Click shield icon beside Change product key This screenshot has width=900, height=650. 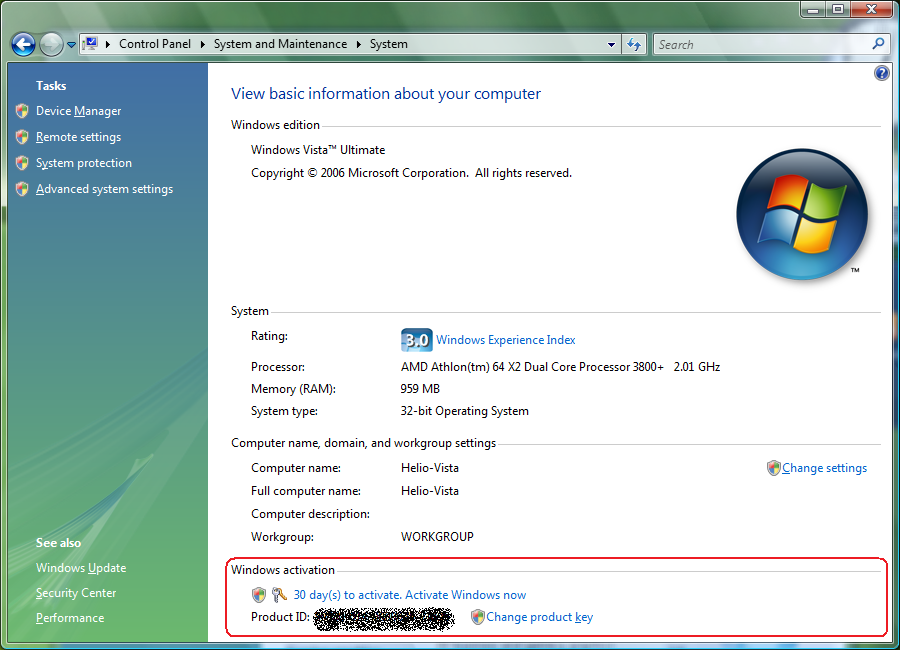pyautogui.click(x=478, y=617)
